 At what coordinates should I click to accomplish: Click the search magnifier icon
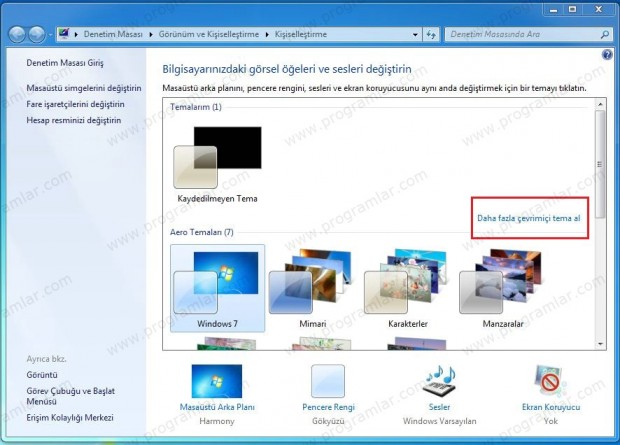coord(604,34)
